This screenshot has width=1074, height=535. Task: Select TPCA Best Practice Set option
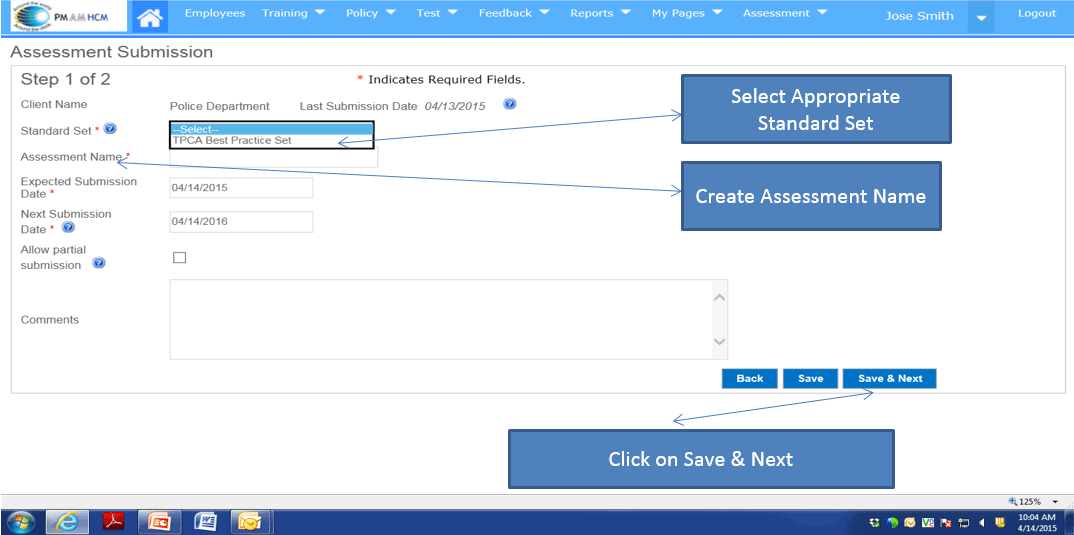pyautogui.click(x=232, y=141)
